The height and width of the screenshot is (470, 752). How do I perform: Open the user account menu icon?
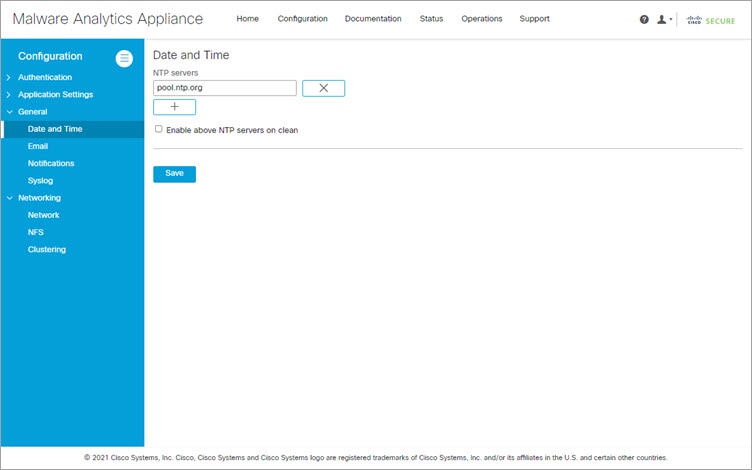point(661,19)
